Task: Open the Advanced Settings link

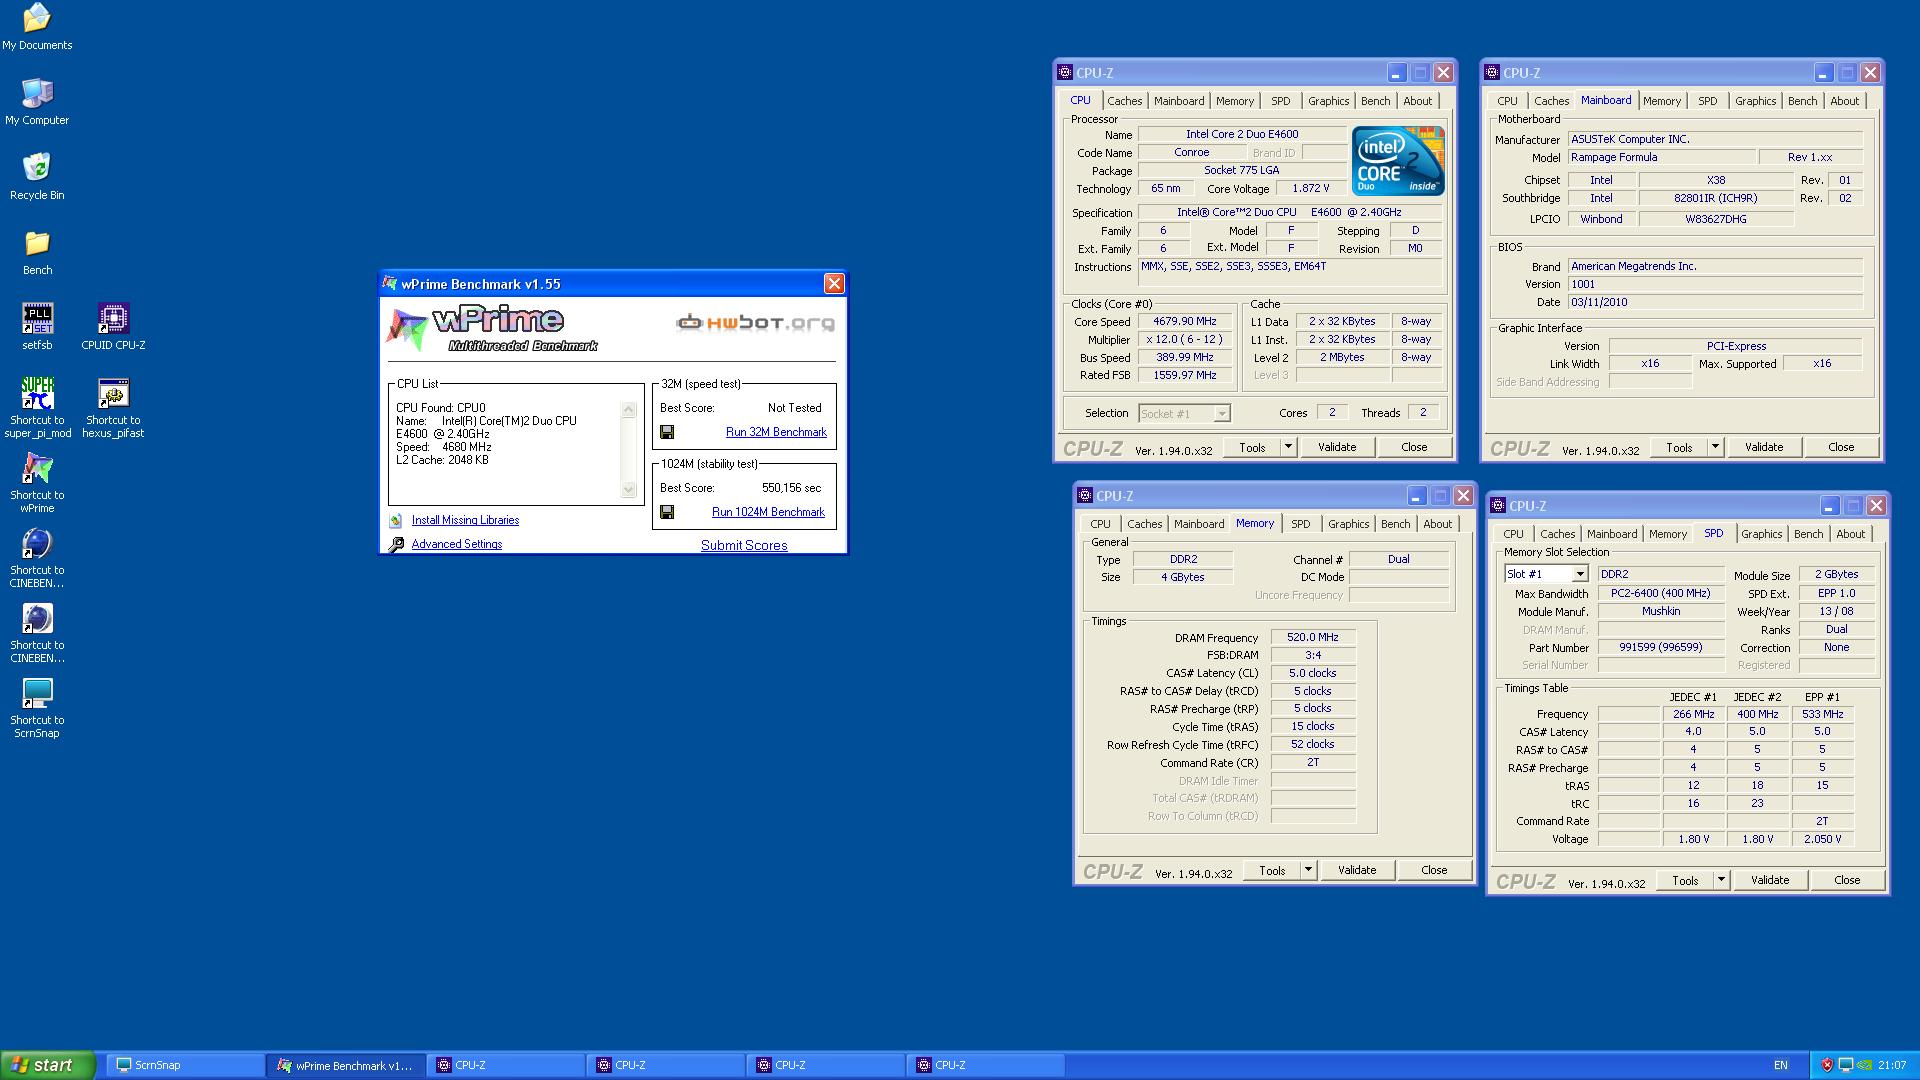Action: tap(457, 544)
